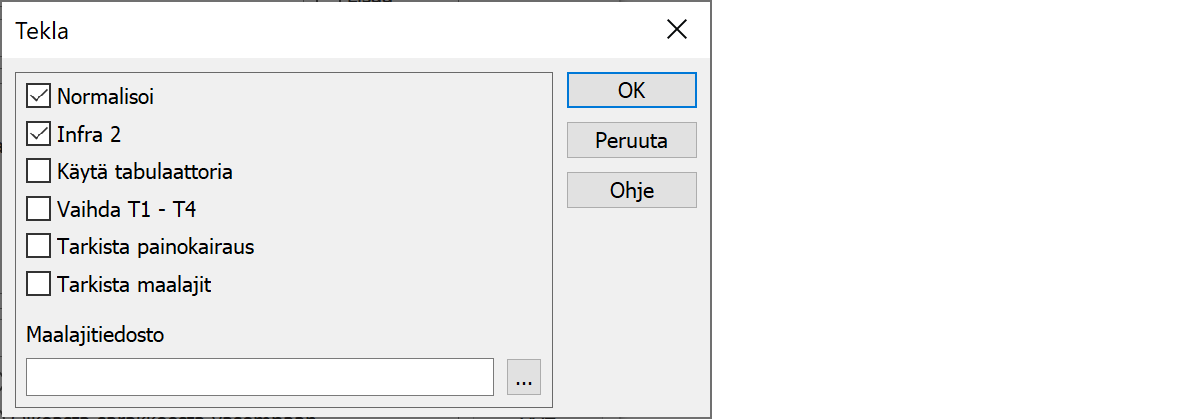The image size is (1200, 419).
Task: Focus the Maalajitiedosto text field
Action: tap(261, 377)
